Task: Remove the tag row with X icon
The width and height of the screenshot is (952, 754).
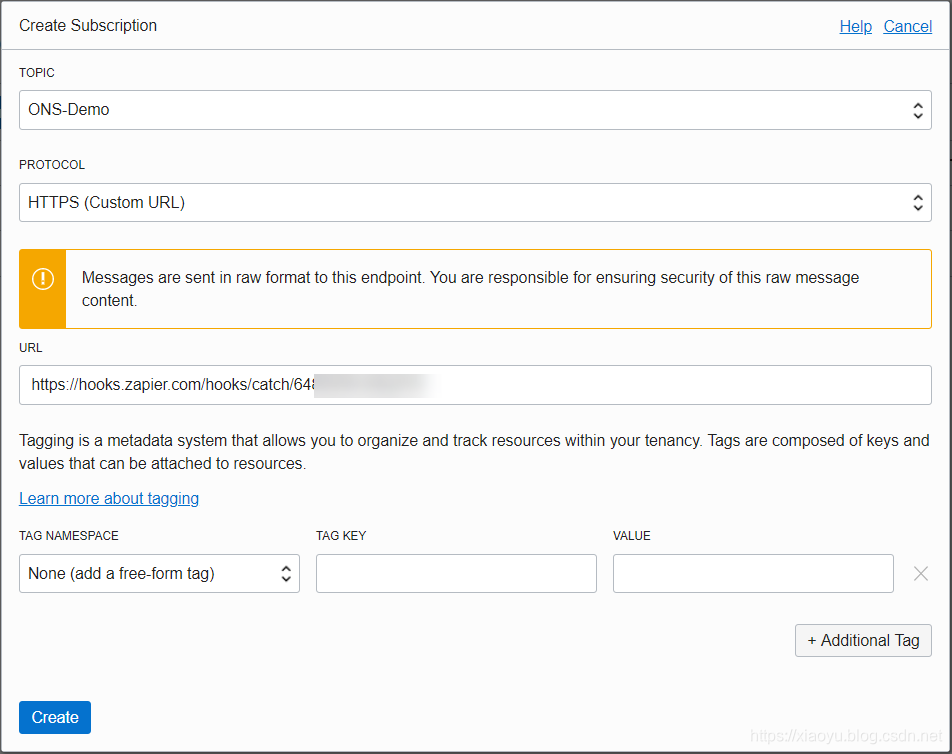Action: (921, 573)
